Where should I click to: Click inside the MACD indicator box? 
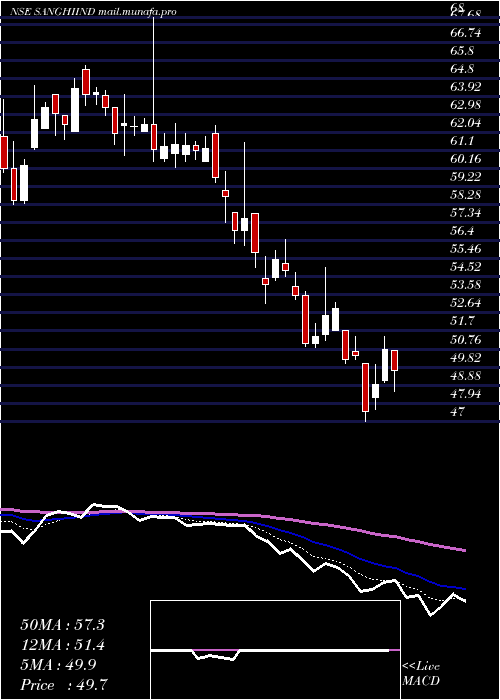[275, 650]
